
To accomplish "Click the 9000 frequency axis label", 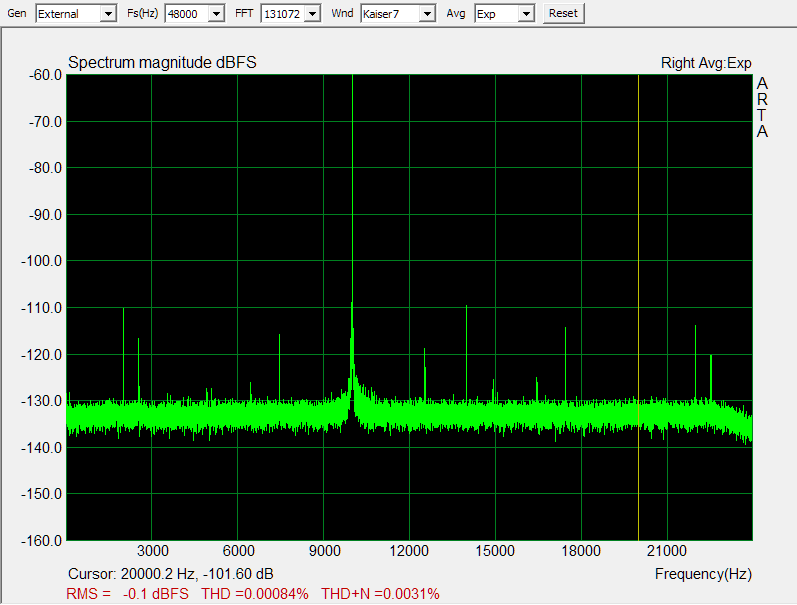I will pos(325,551).
